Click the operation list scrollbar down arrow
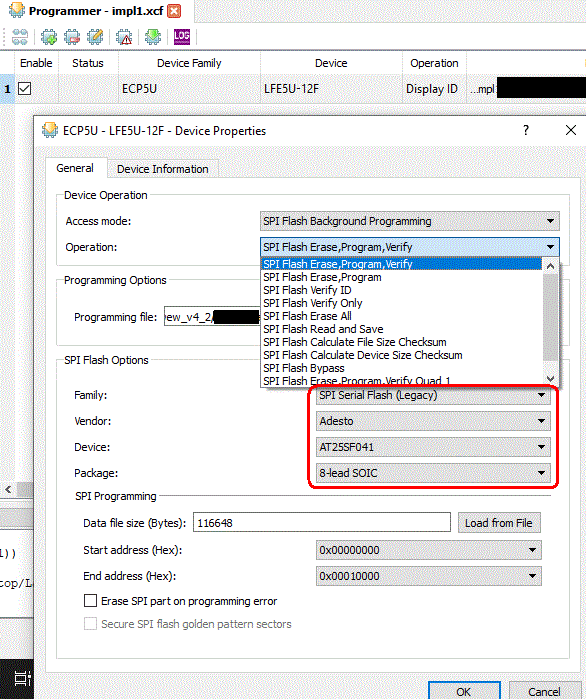586x699 pixels. [x=550, y=379]
